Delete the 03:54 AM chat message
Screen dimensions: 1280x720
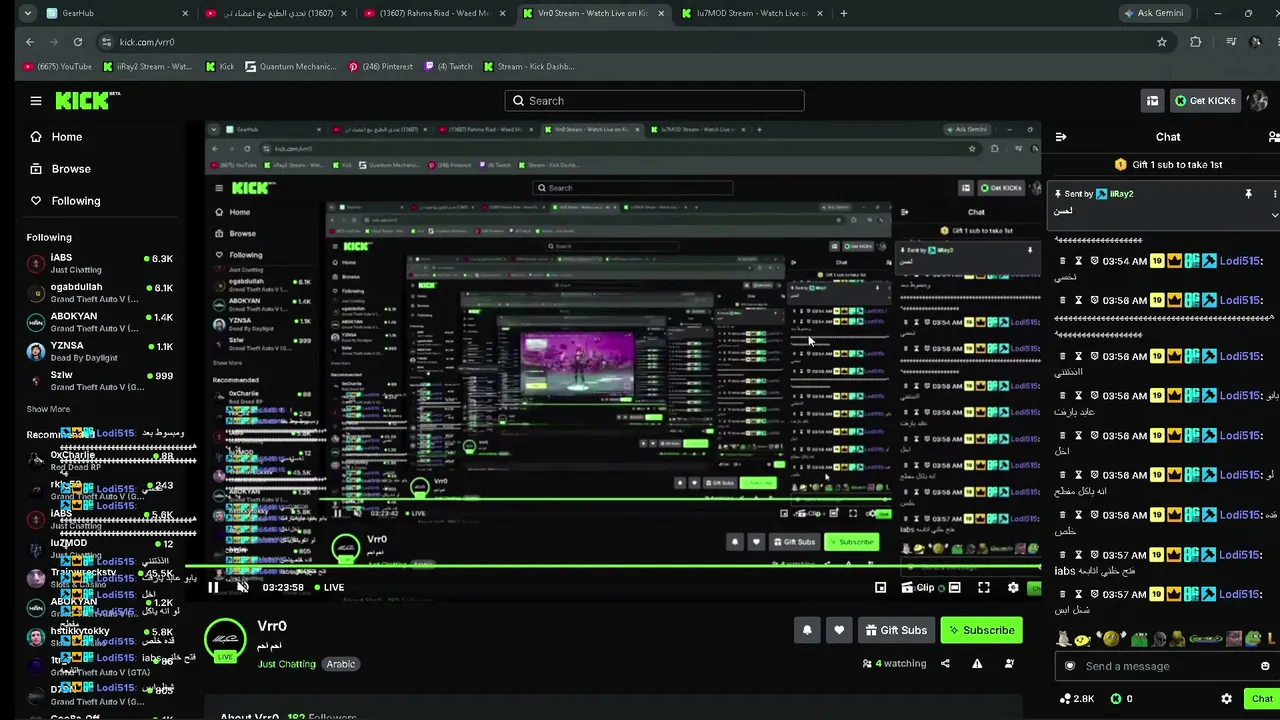(1062, 261)
